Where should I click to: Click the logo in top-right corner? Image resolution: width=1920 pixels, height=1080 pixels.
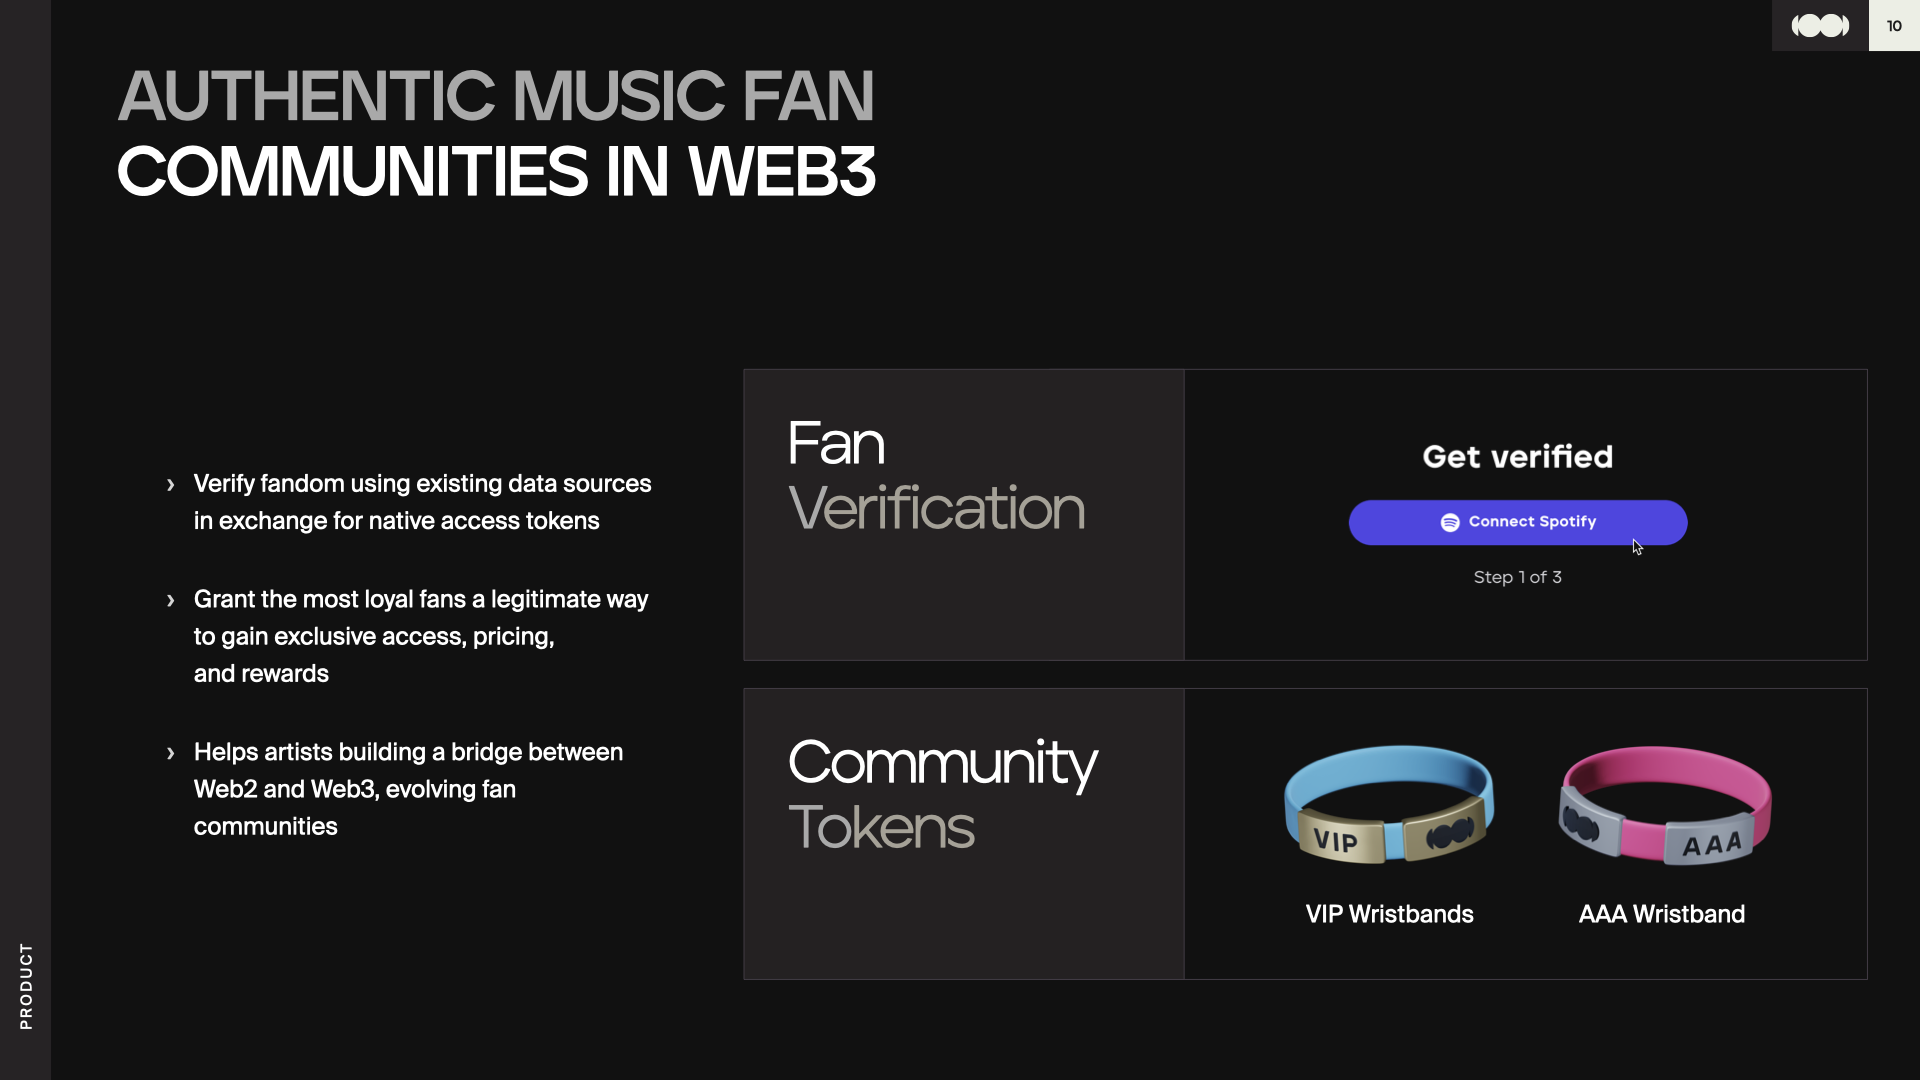point(1819,26)
